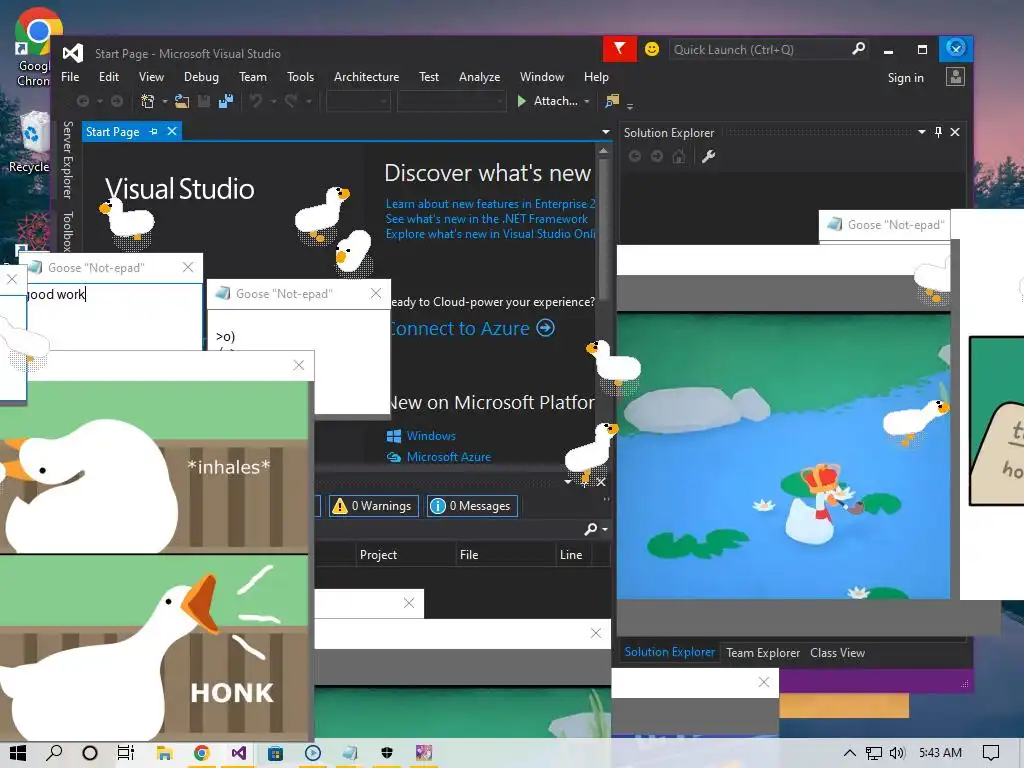Open the Architecture menu
This screenshot has width=1024, height=768.
[x=366, y=76]
